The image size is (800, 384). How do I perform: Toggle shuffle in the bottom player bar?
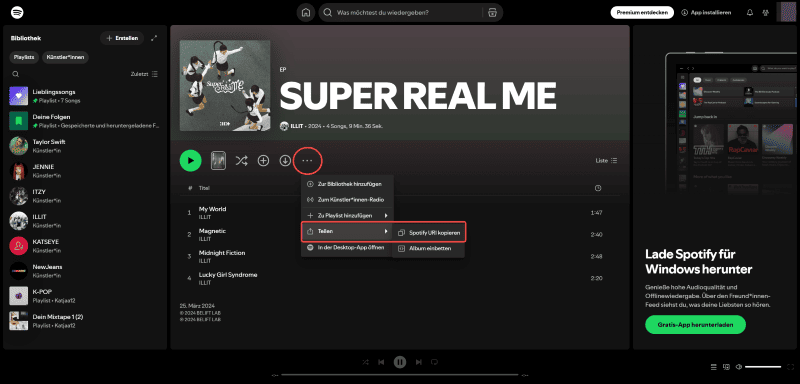(365, 362)
